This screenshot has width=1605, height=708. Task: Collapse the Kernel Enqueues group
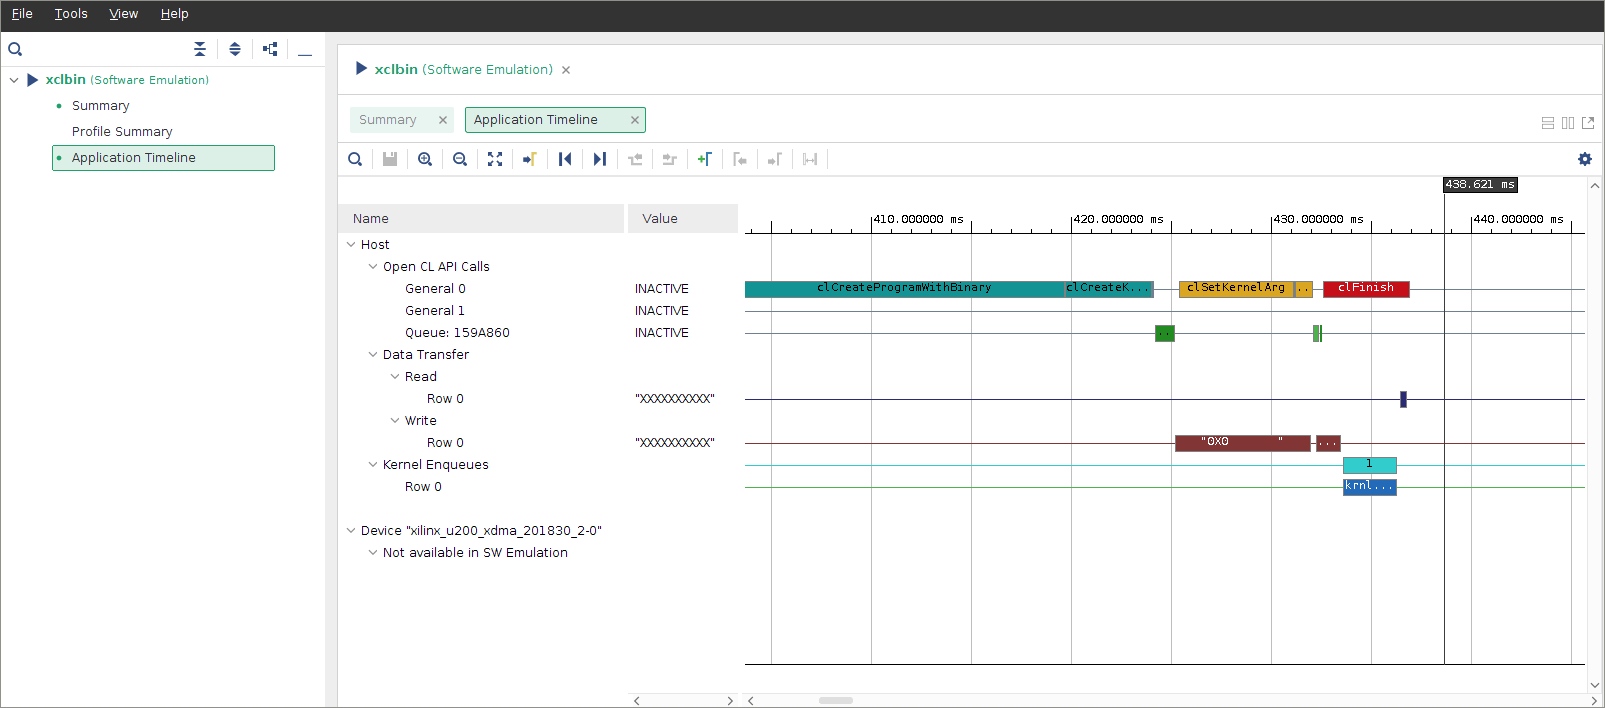pyautogui.click(x=373, y=465)
